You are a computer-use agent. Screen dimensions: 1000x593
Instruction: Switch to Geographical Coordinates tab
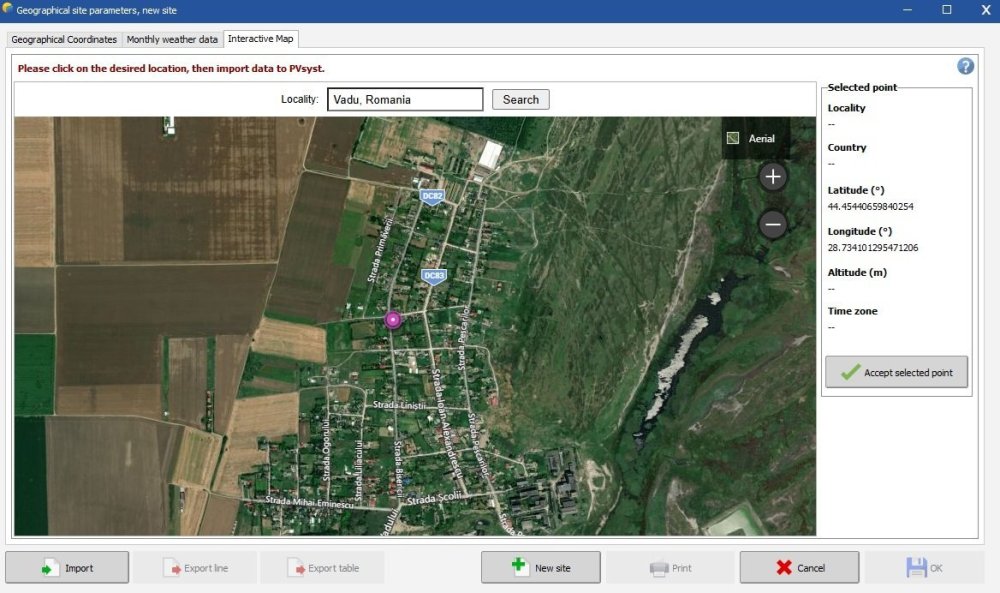(x=64, y=39)
